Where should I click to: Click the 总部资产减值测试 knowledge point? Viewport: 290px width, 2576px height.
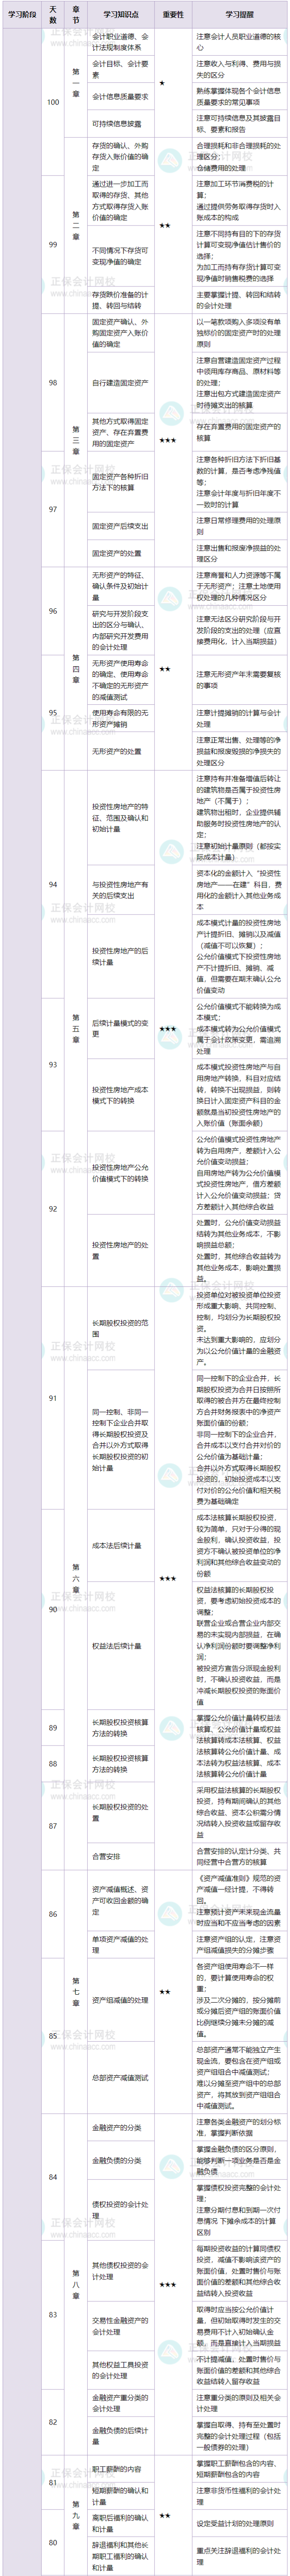tap(121, 2078)
